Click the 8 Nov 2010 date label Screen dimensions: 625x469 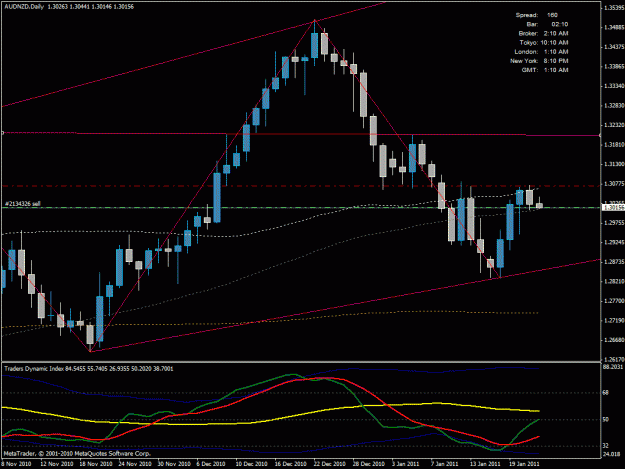[16, 464]
